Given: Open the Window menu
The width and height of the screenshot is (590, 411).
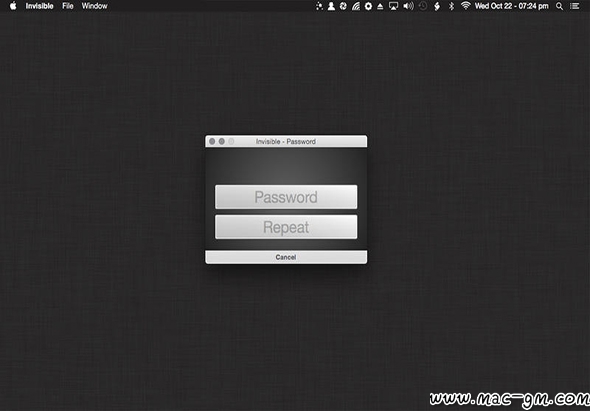Looking at the screenshot, I should (x=94, y=6).
